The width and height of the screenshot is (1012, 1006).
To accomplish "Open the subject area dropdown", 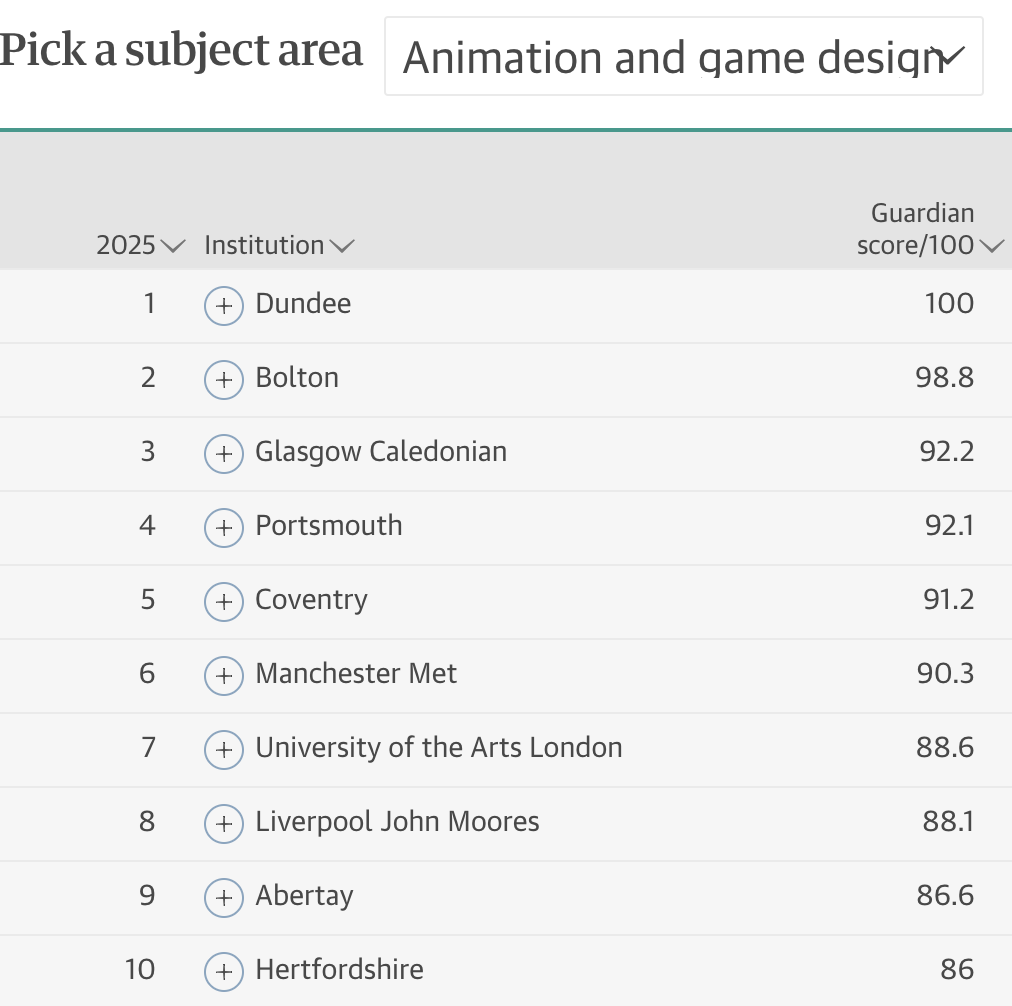I will [x=683, y=56].
